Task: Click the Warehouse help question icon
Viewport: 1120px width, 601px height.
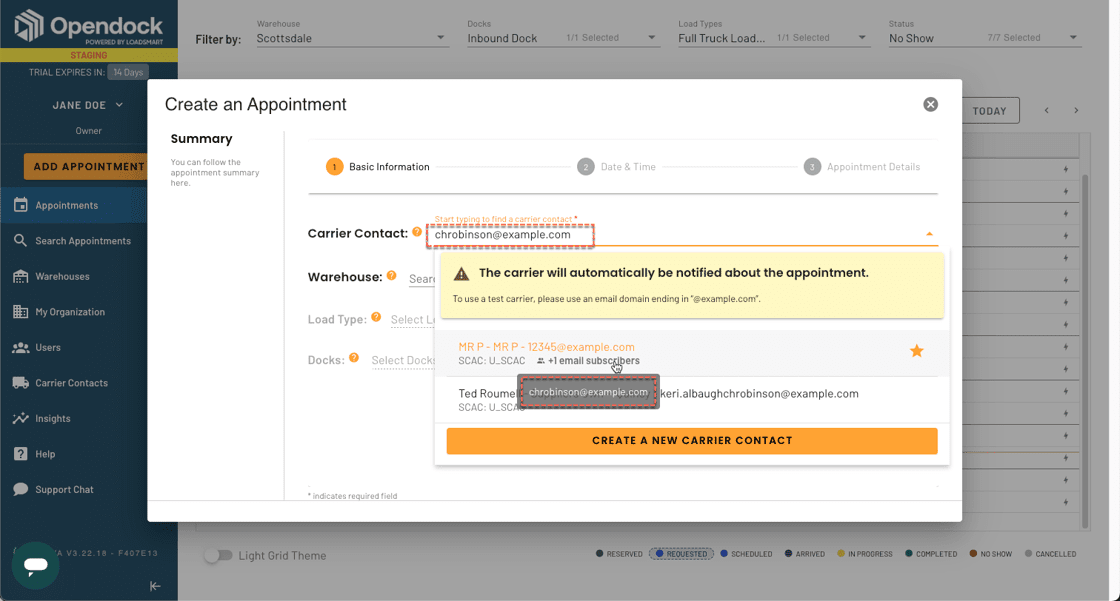Action: click(x=392, y=276)
